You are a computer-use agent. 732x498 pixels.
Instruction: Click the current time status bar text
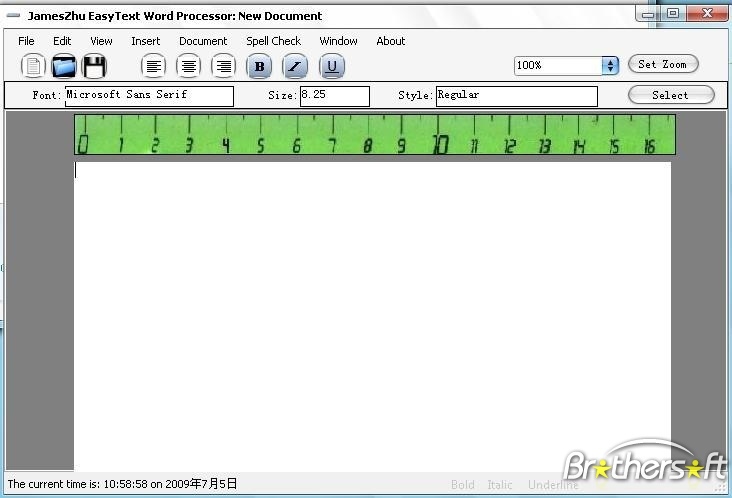coord(122,484)
